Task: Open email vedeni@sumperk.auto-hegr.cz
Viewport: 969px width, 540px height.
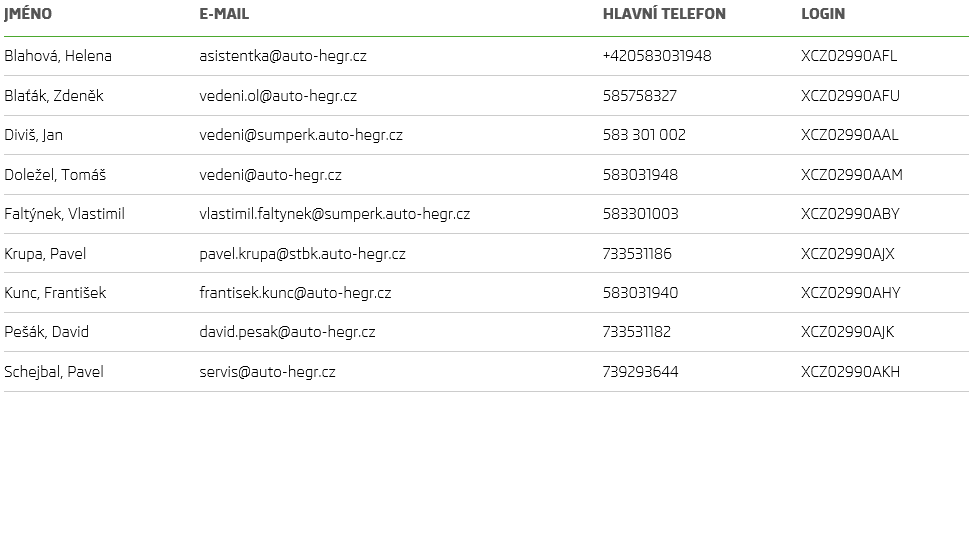Action: (x=301, y=135)
